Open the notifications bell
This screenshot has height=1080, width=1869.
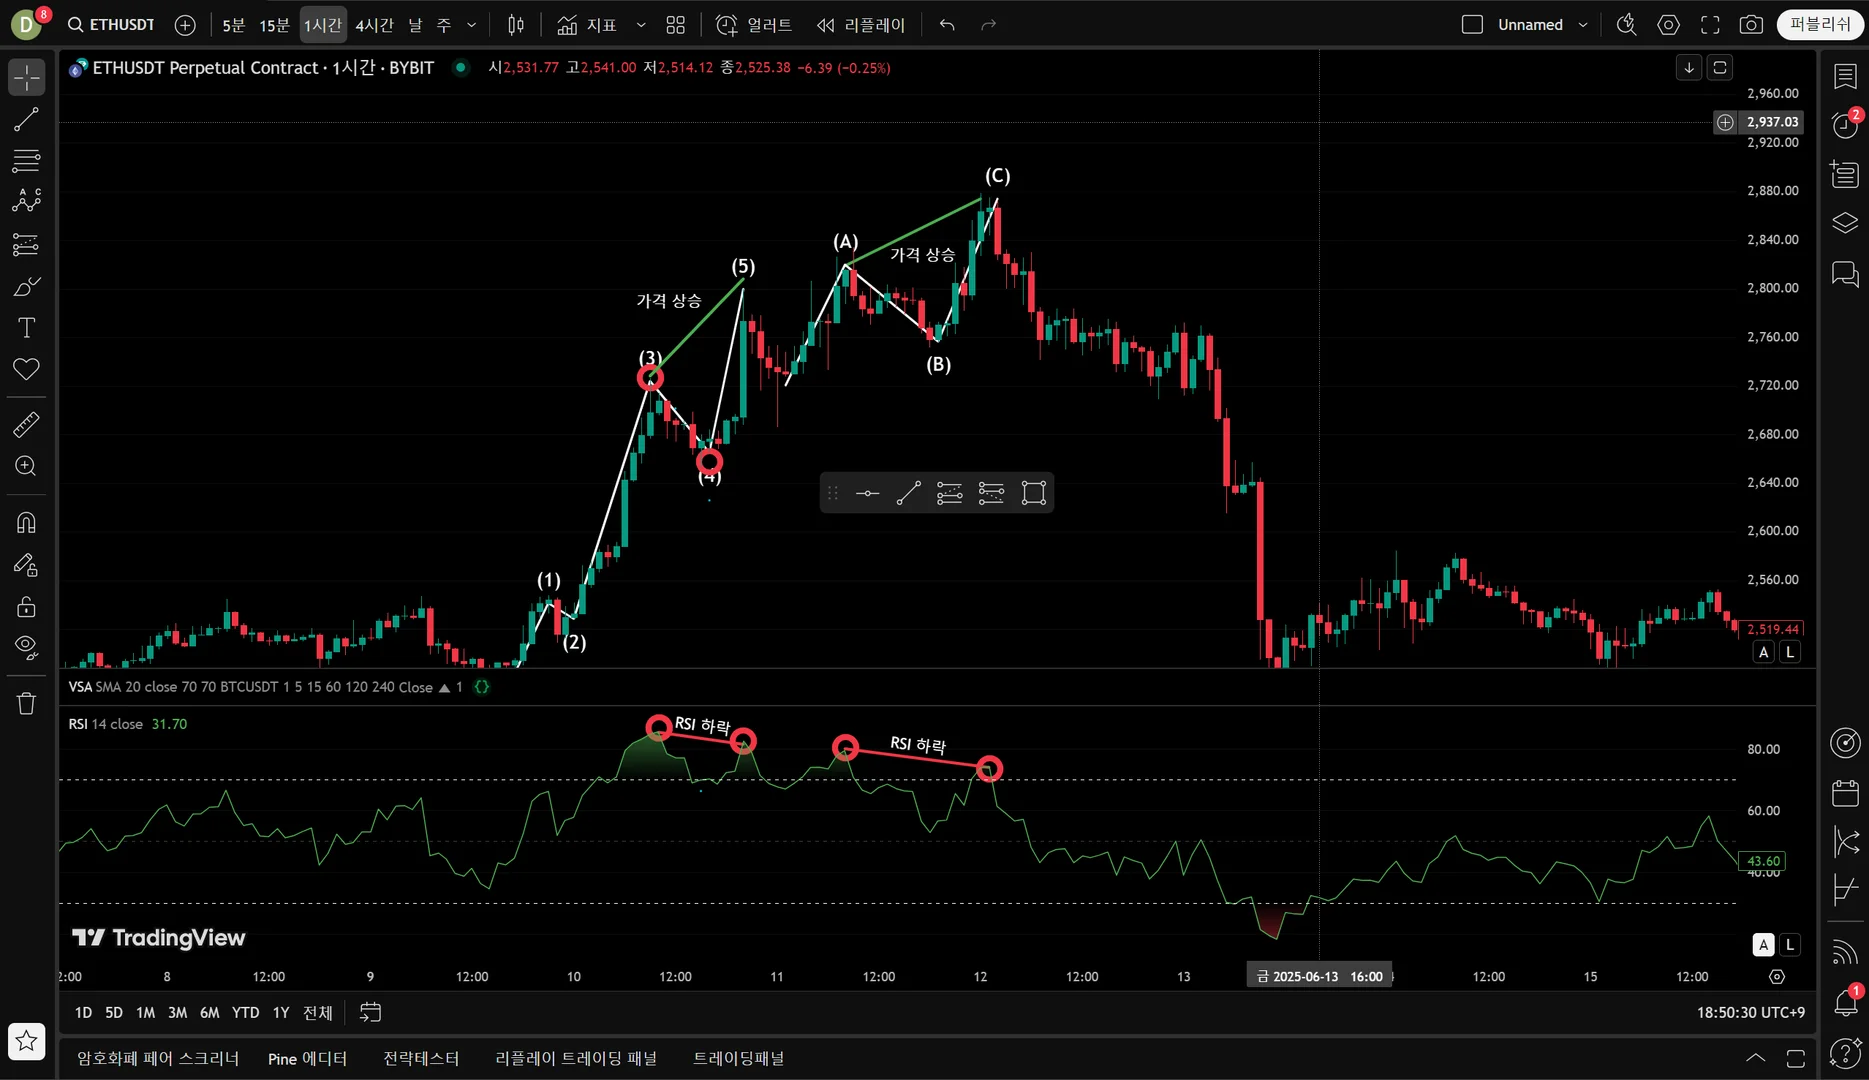[1845, 1002]
